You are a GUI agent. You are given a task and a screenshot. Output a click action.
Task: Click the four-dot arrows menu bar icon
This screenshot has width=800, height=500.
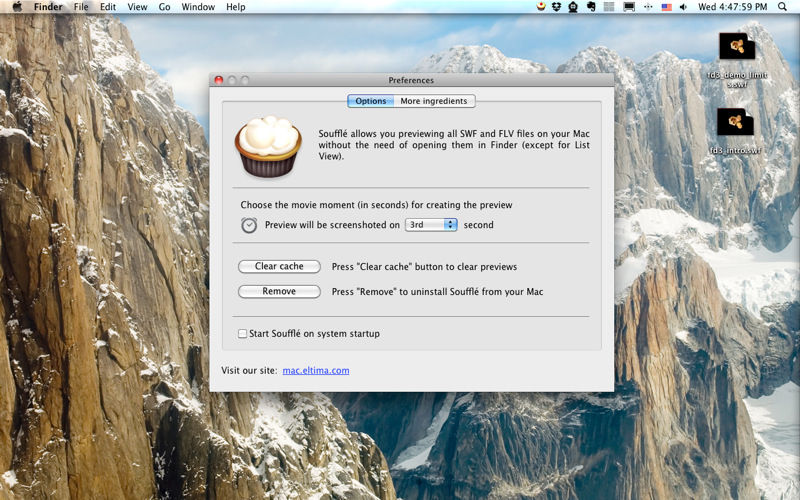[648, 7]
